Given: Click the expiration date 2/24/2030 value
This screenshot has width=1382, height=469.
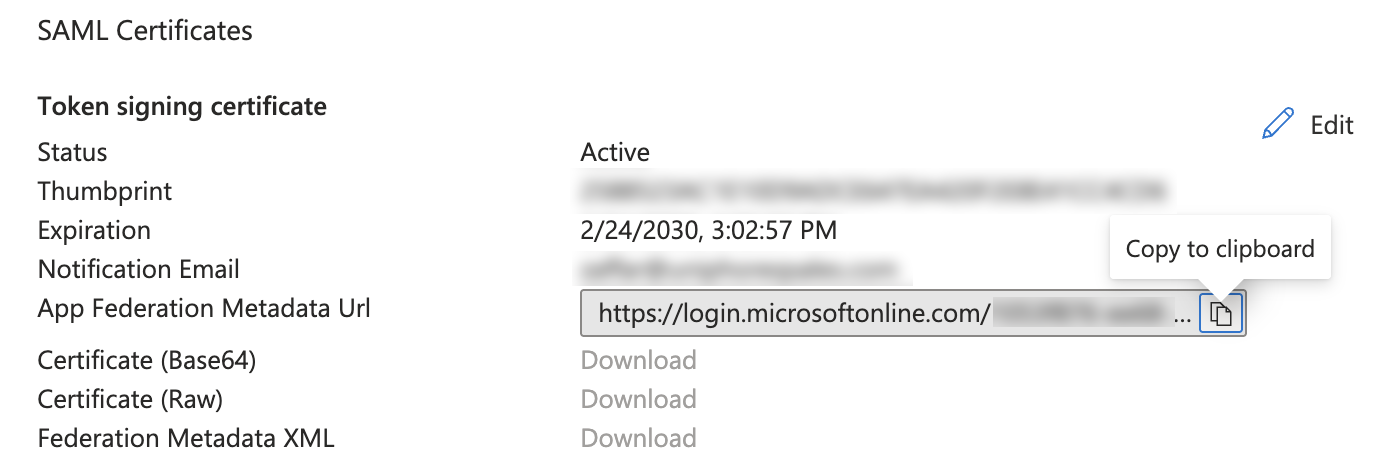Looking at the screenshot, I should [x=709, y=231].
